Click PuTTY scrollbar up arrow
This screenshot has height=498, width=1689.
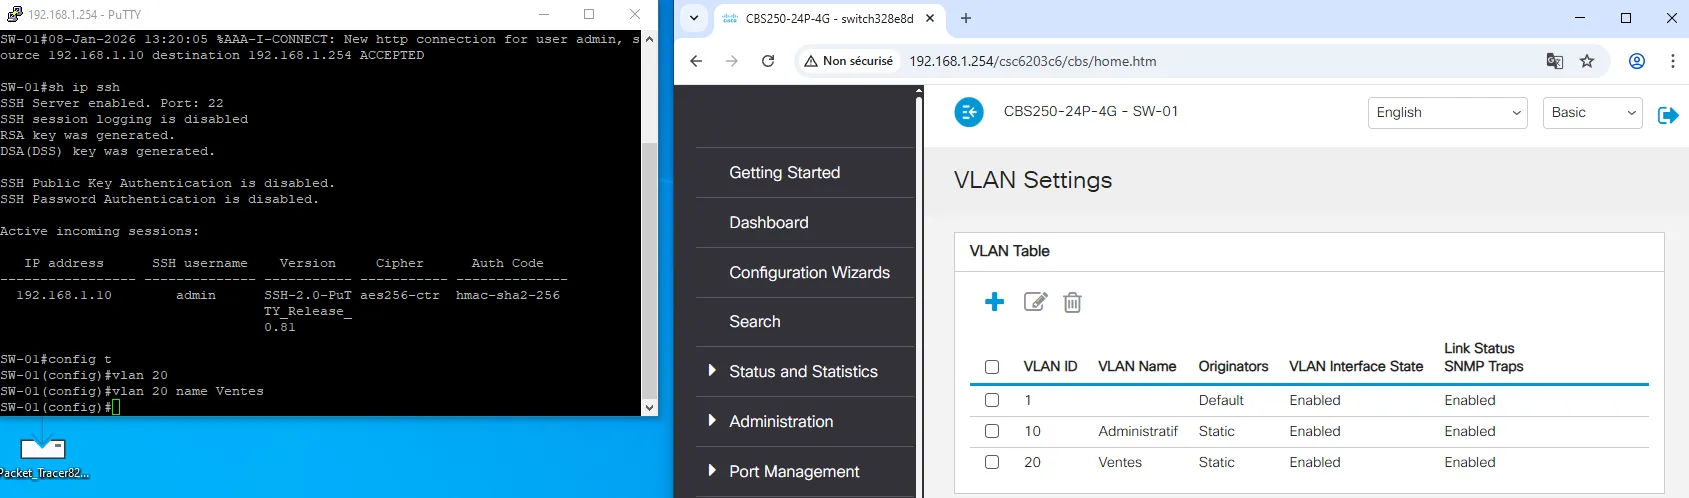click(x=650, y=39)
